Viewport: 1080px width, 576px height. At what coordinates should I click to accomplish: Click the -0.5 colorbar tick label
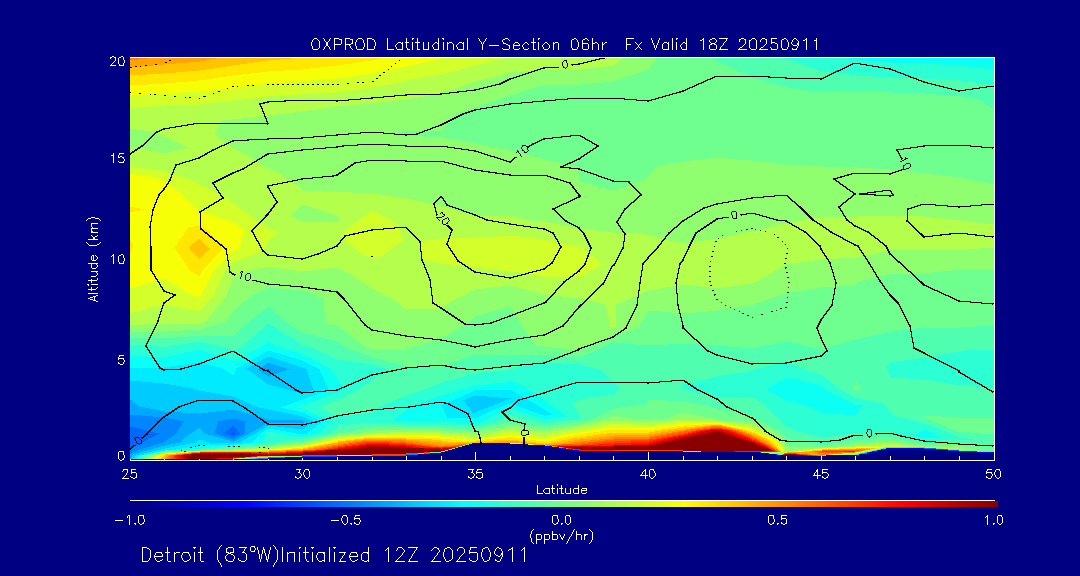[344, 520]
